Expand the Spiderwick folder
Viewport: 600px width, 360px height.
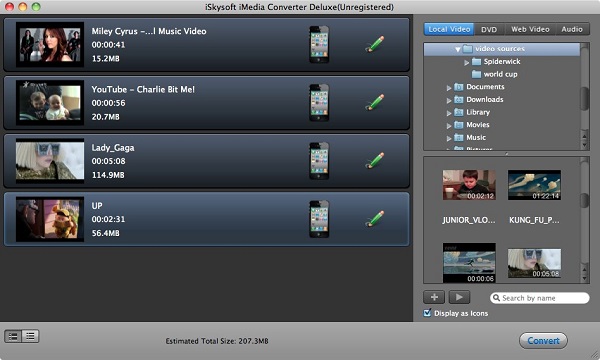[x=466, y=62]
